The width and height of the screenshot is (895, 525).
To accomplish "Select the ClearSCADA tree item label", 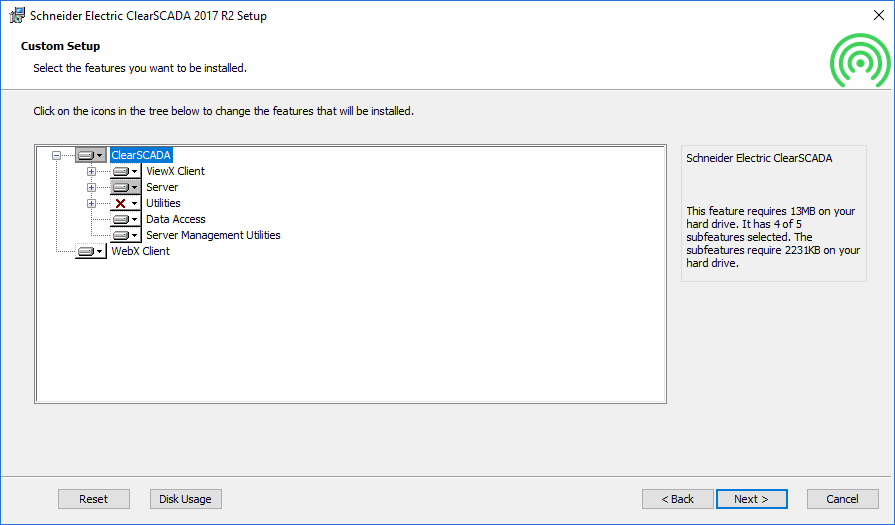I will [x=141, y=155].
